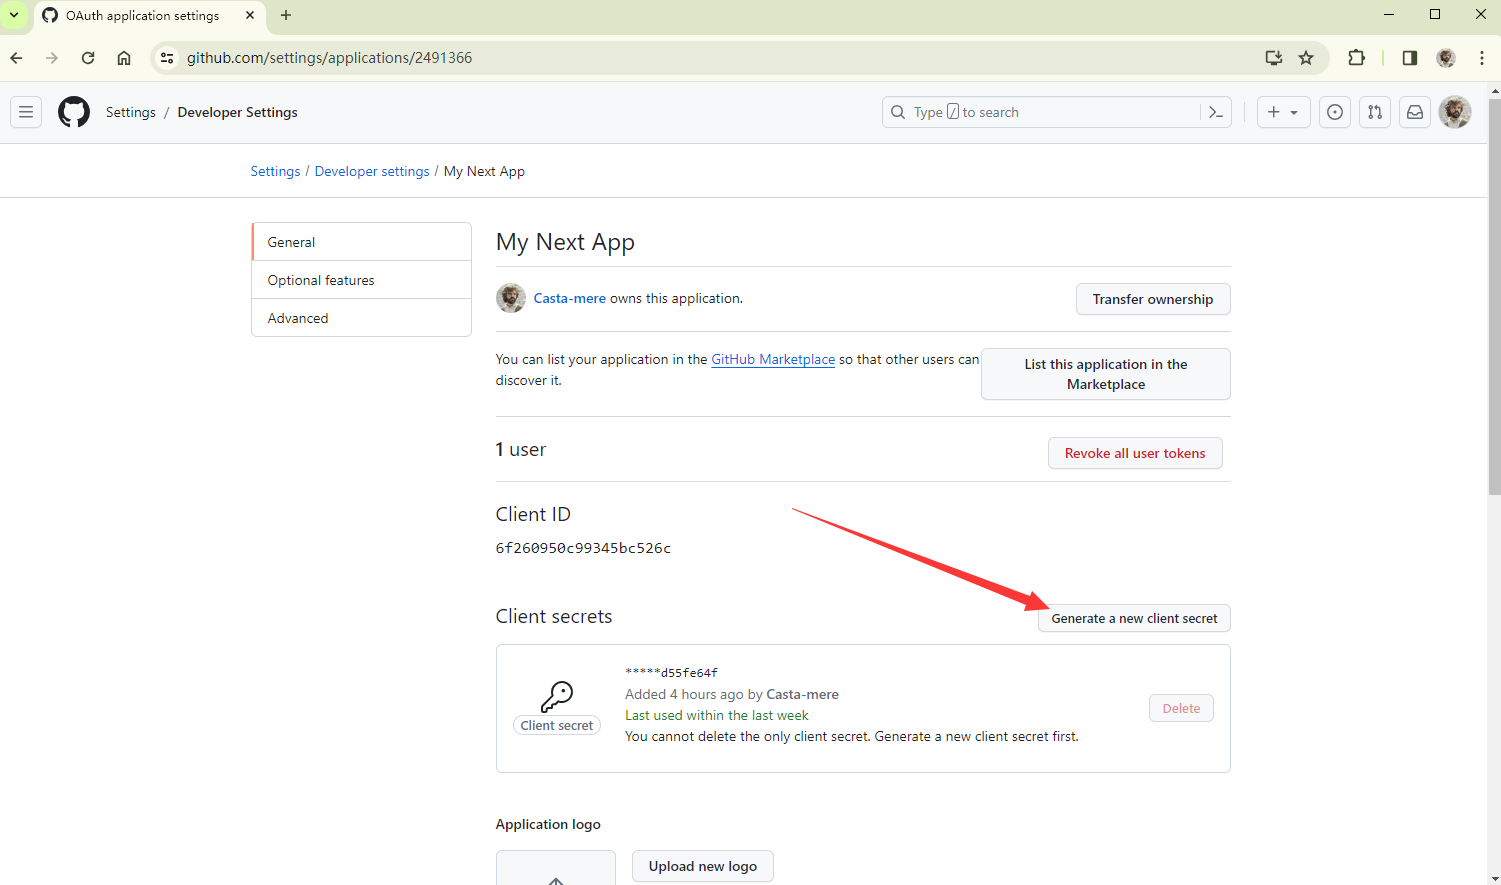1501x885 pixels.
Task: Open the Issues icon in header
Action: (1335, 112)
